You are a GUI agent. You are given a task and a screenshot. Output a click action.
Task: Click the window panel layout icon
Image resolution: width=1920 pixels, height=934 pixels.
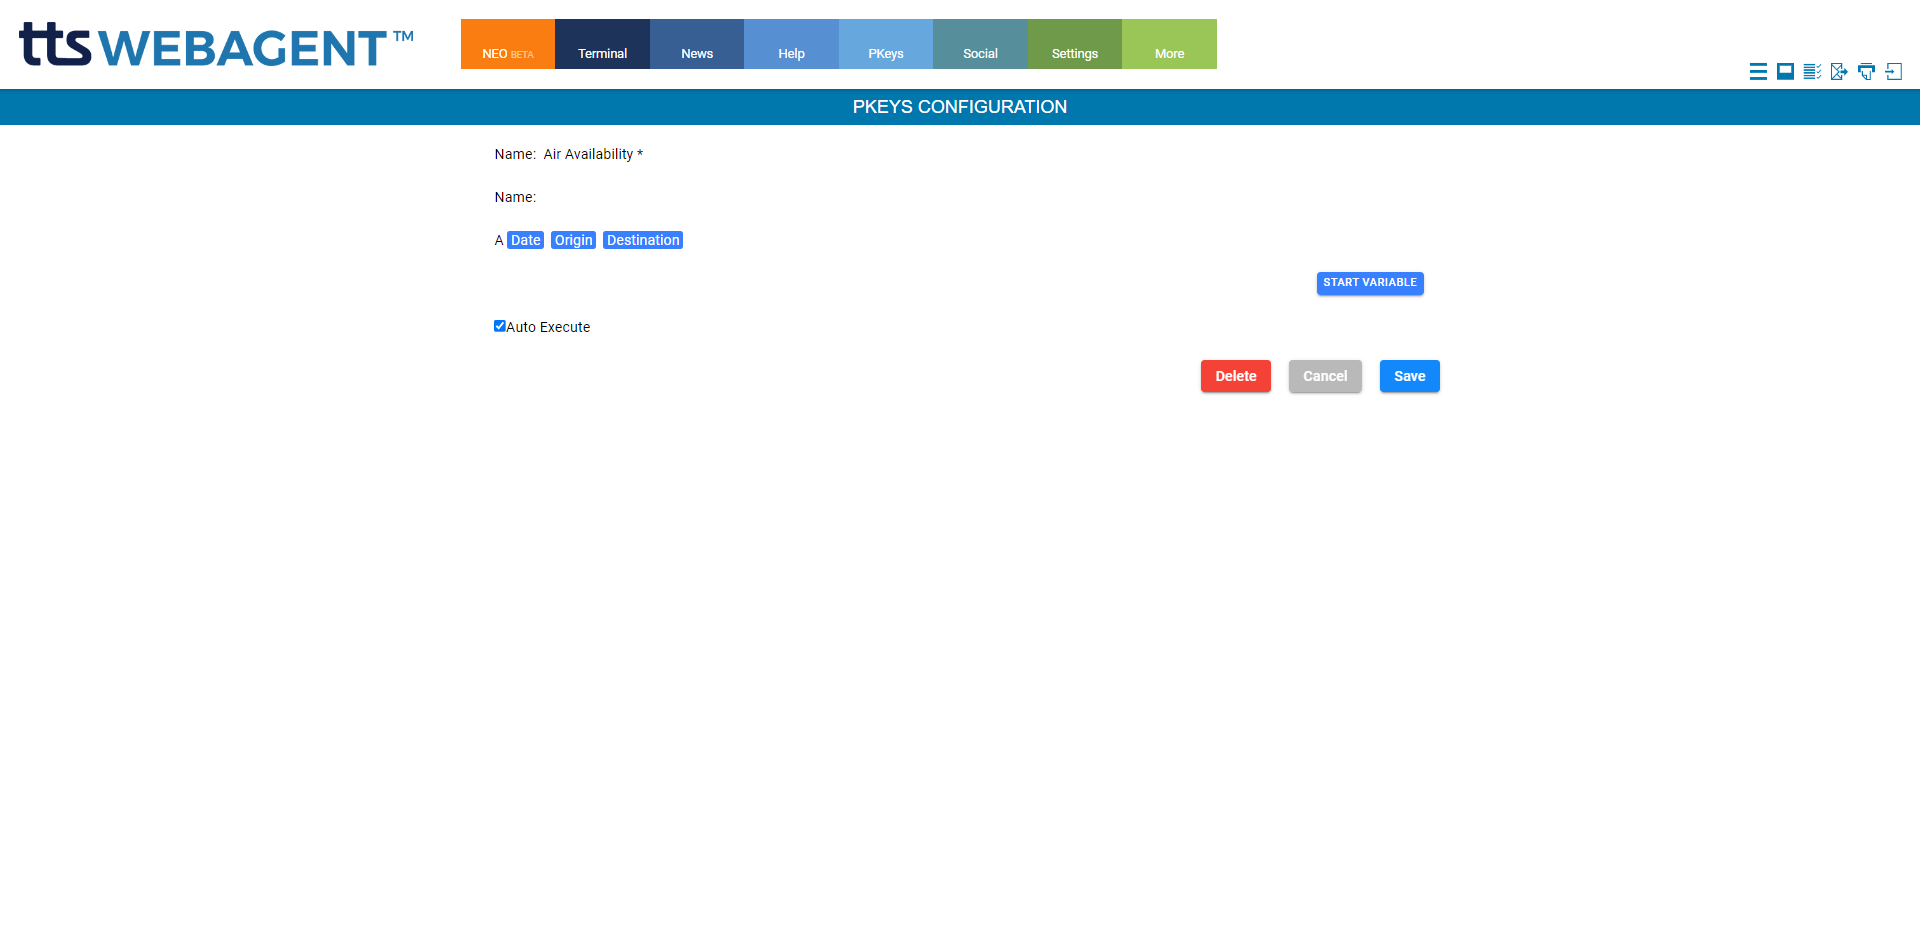point(1785,71)
